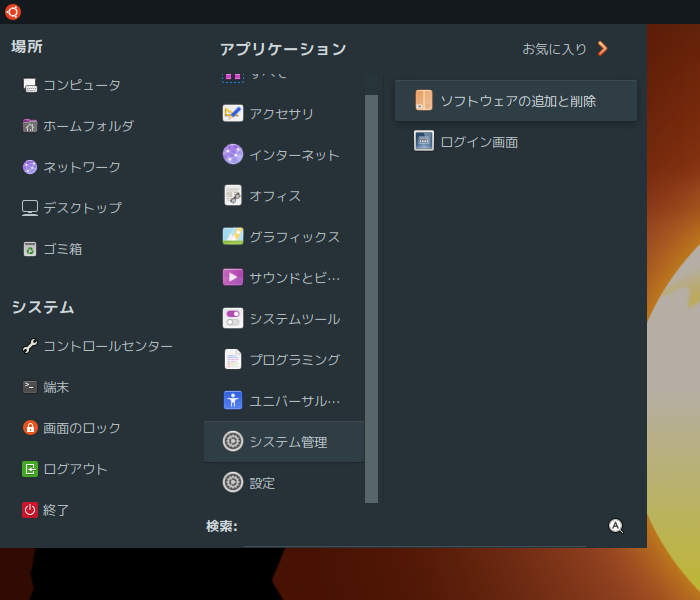Image resolution: width=700 pixels, height=600 pixels.
Task: Select システムツール toggle-switch icon
Action: [233, 318]
